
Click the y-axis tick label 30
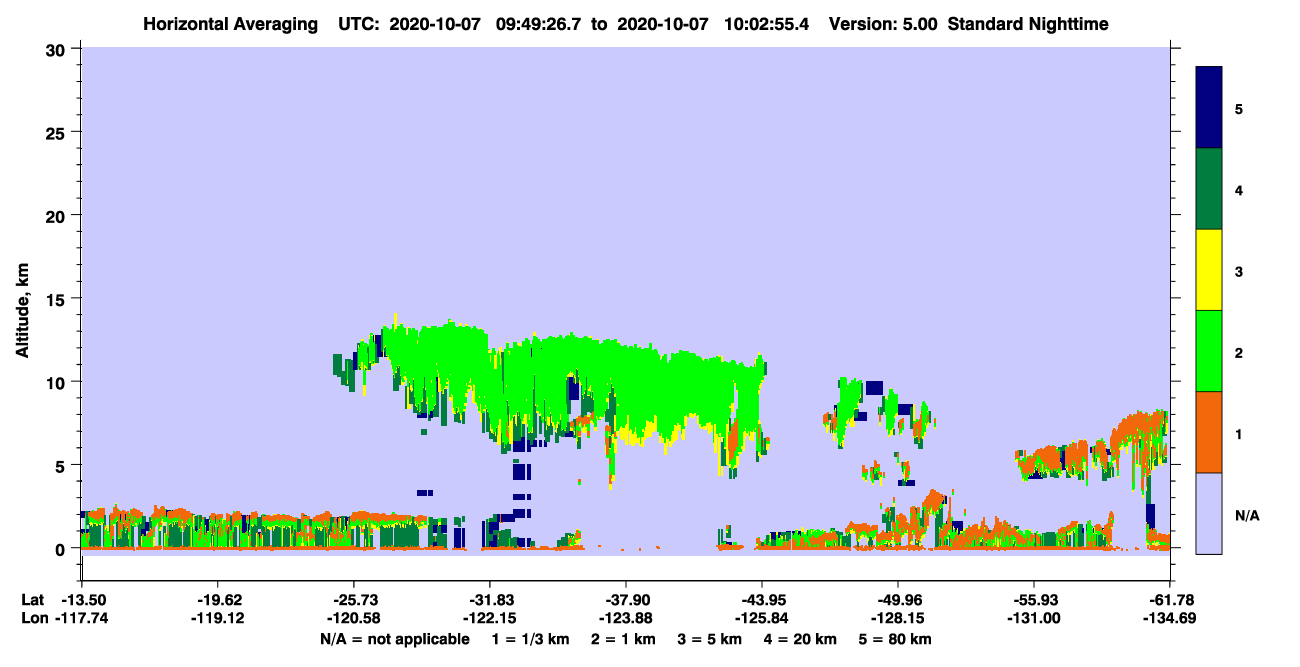click(x=58, y=49)
